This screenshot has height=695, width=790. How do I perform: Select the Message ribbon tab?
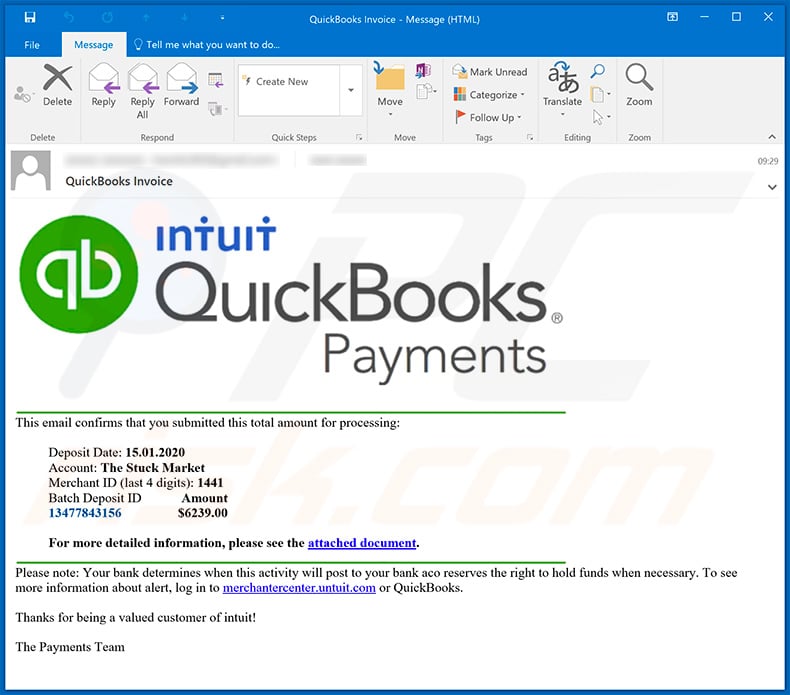[x=94, y=45]
